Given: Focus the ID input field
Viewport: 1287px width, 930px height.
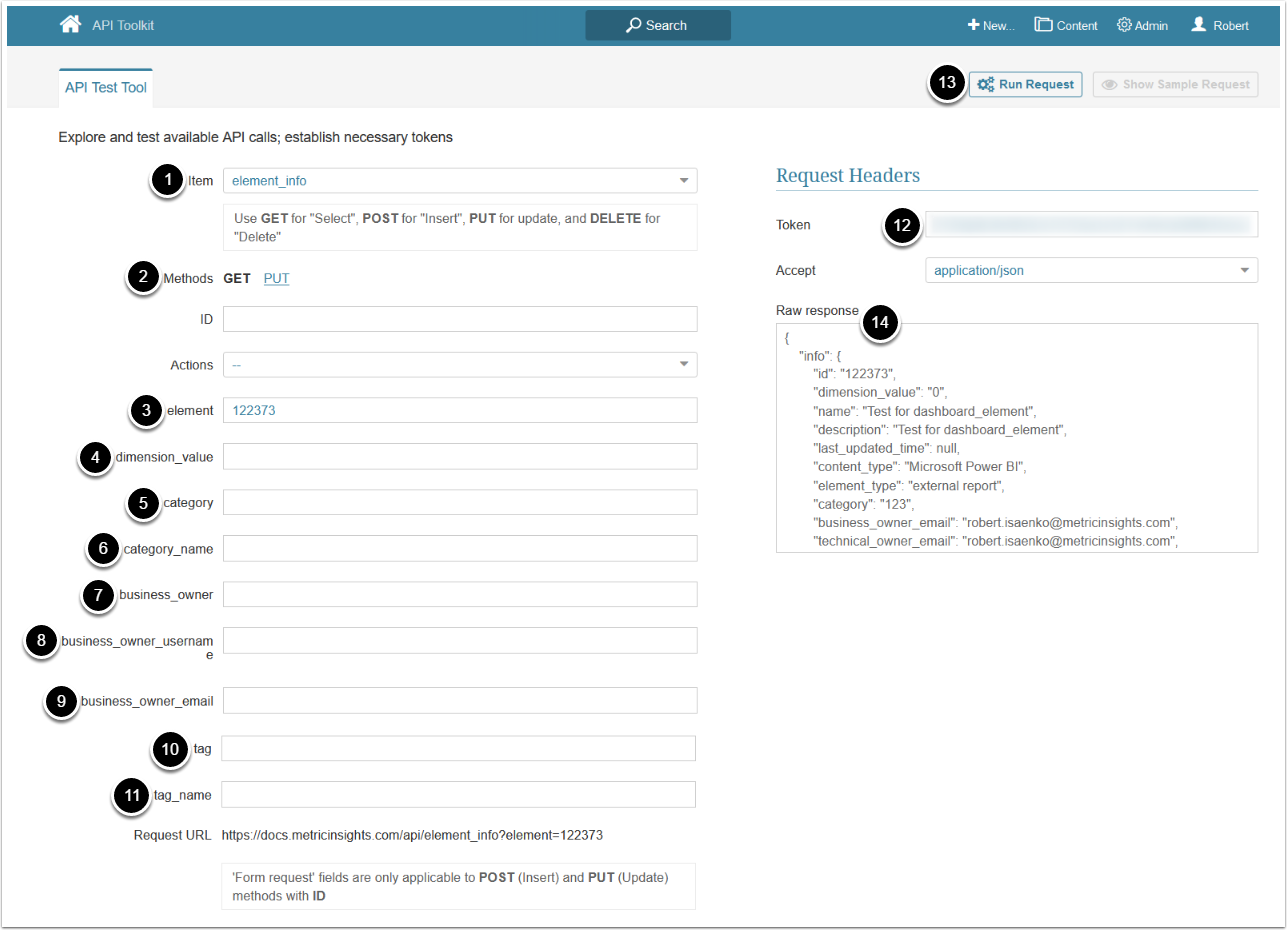Looking at the screenshot, I should tap(460, 319).
